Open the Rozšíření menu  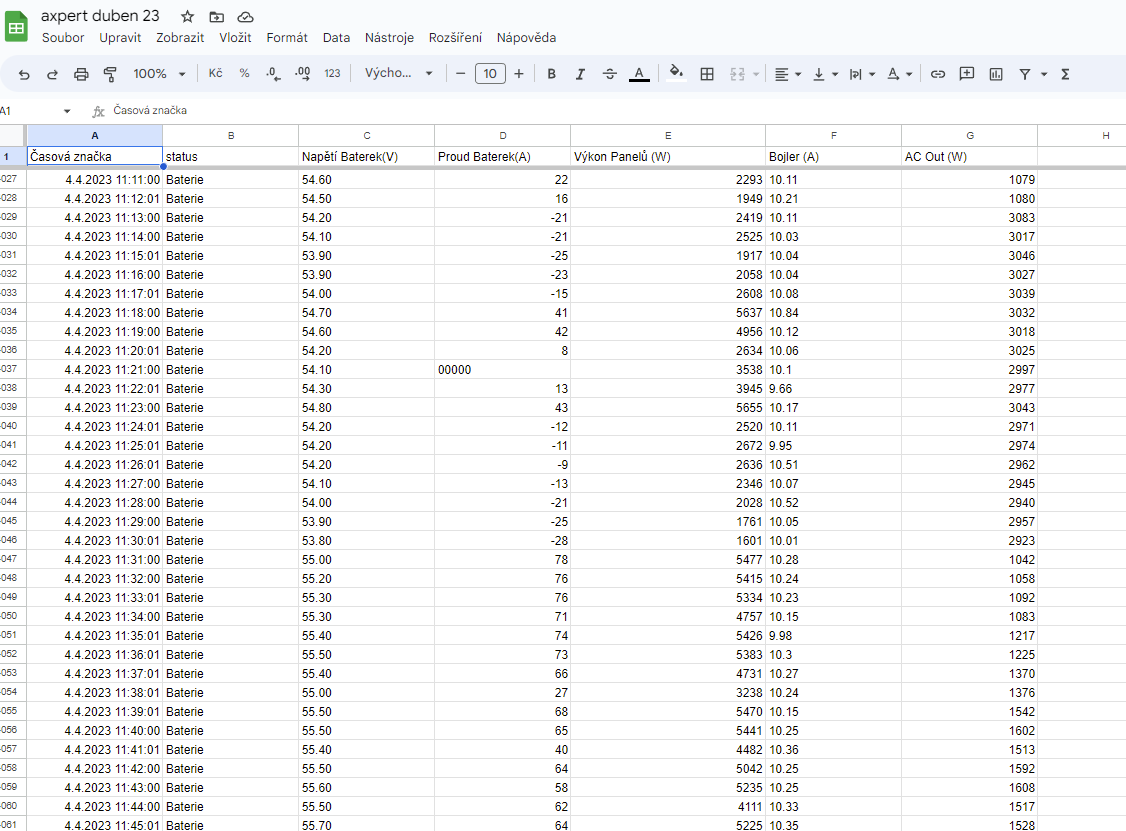tap(455, 38)
